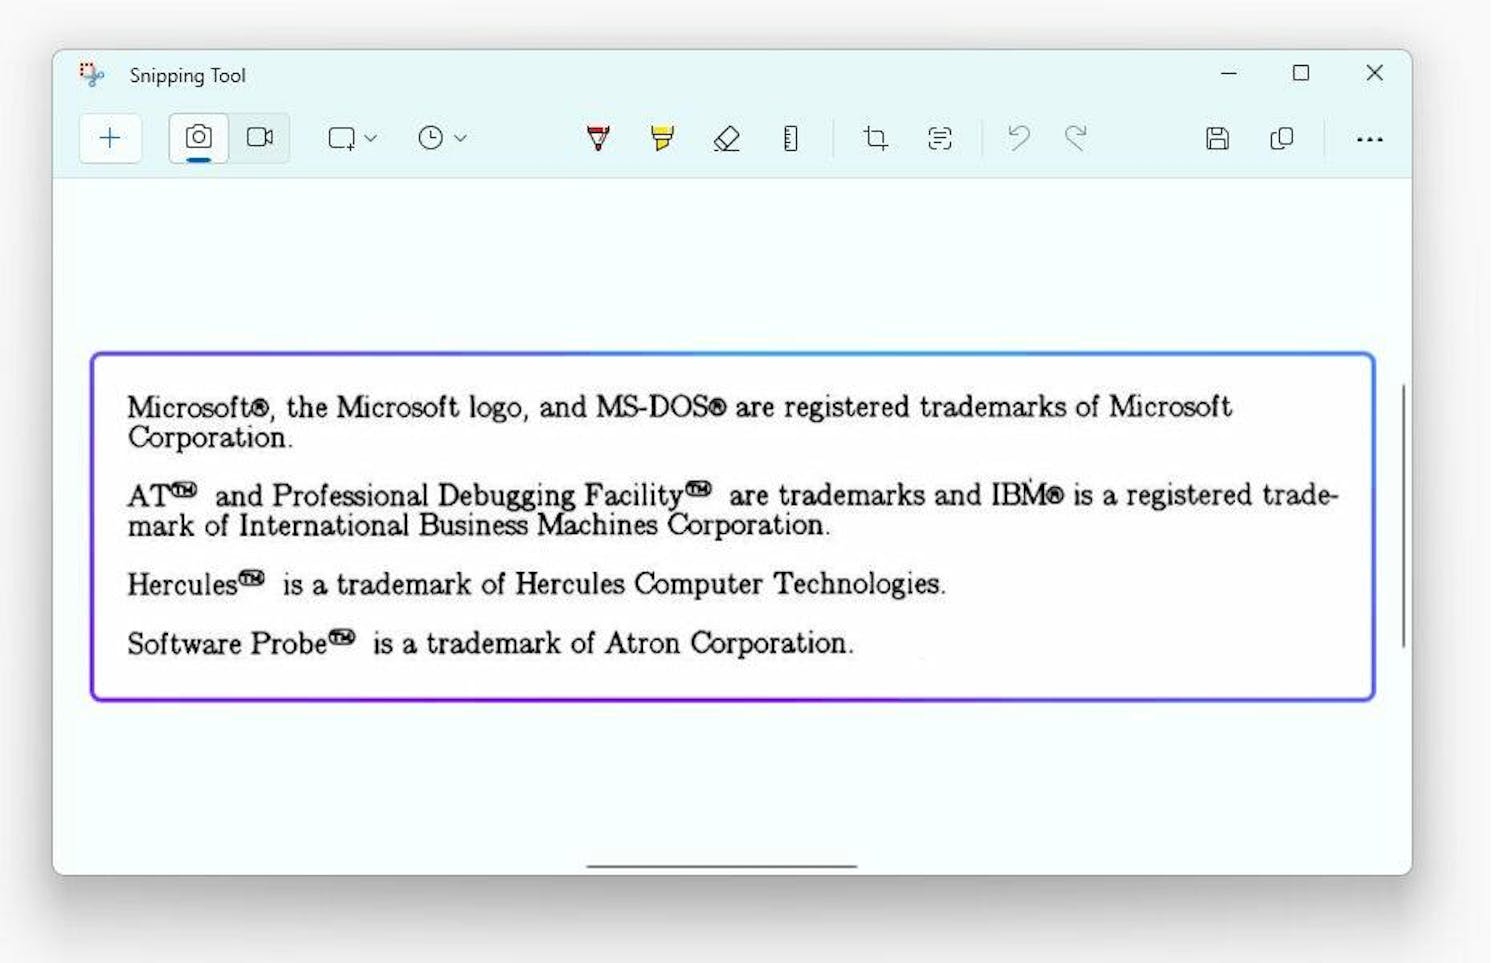Open the See more menu
The image size is (1500, 963).
[x=1370, y=139]
